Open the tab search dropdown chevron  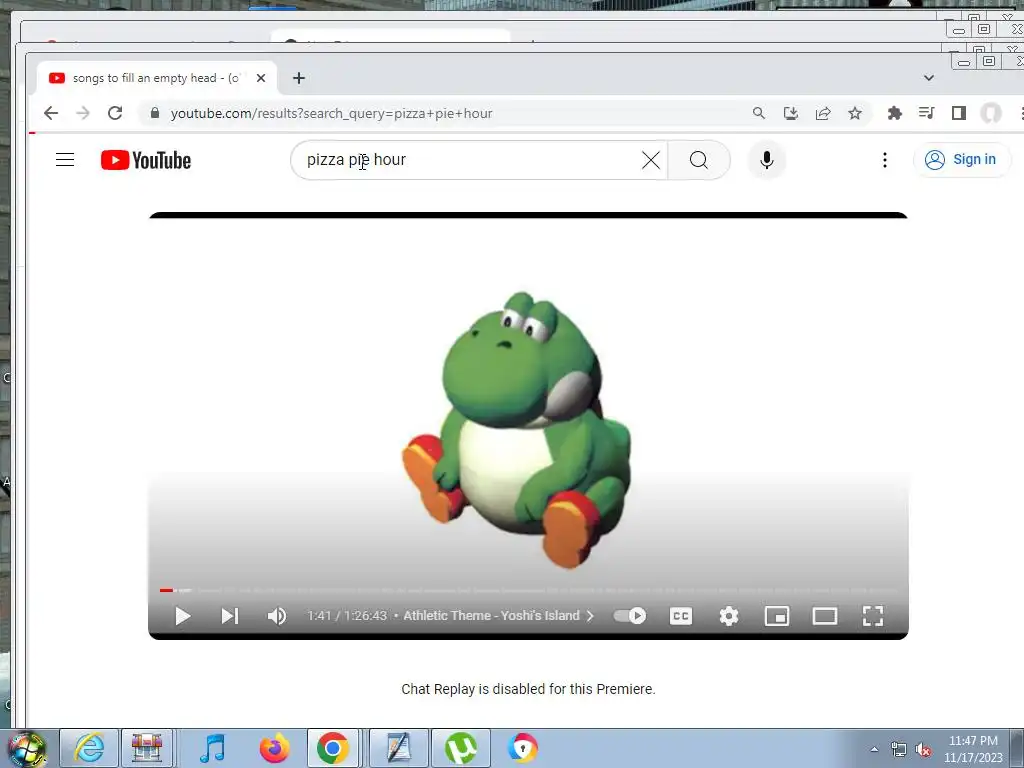click(929, 78)
